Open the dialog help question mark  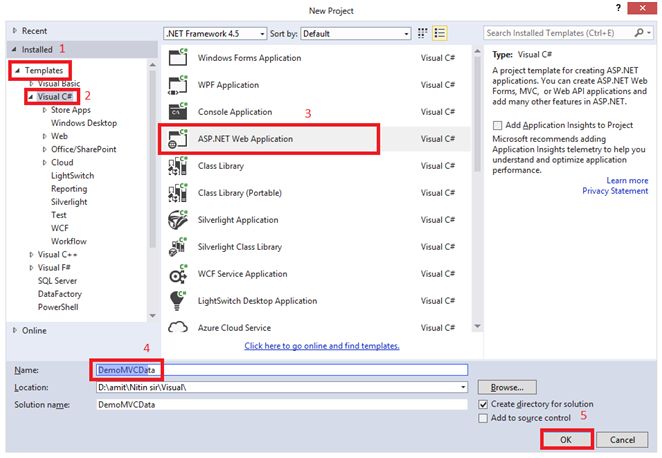point(618,8)
